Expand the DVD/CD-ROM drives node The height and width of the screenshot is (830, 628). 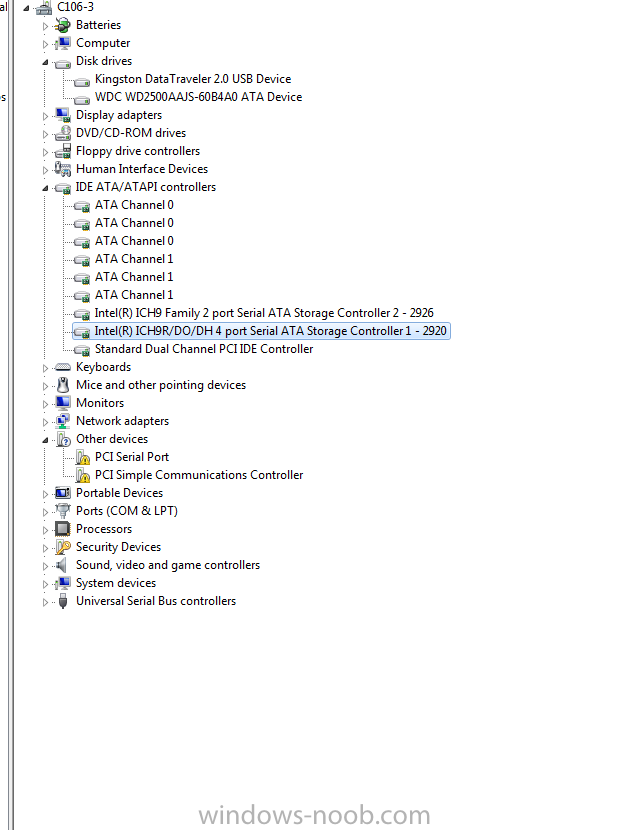click(x=45, y=134)
